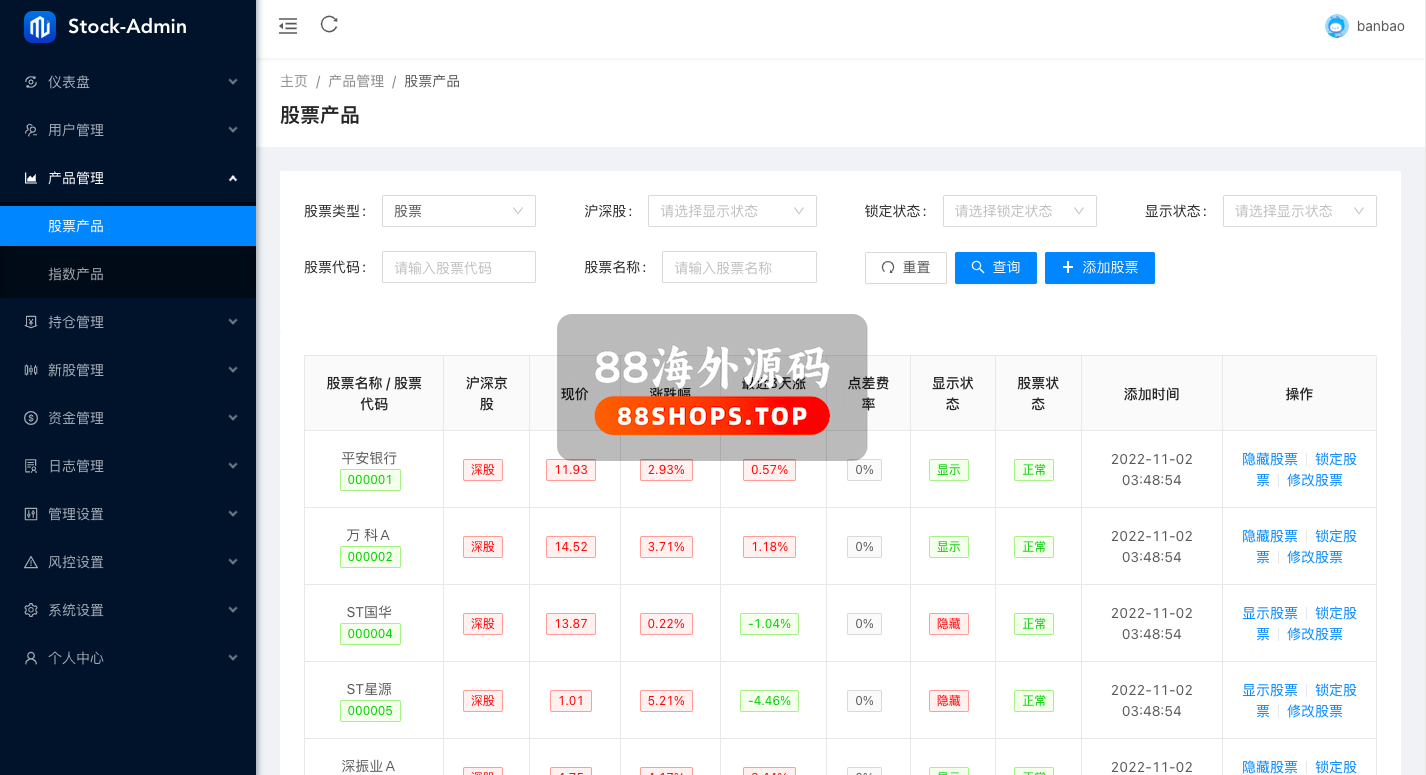
Task: Show the ST国华 stock via 显示股票
Action: pos(1269,613)
